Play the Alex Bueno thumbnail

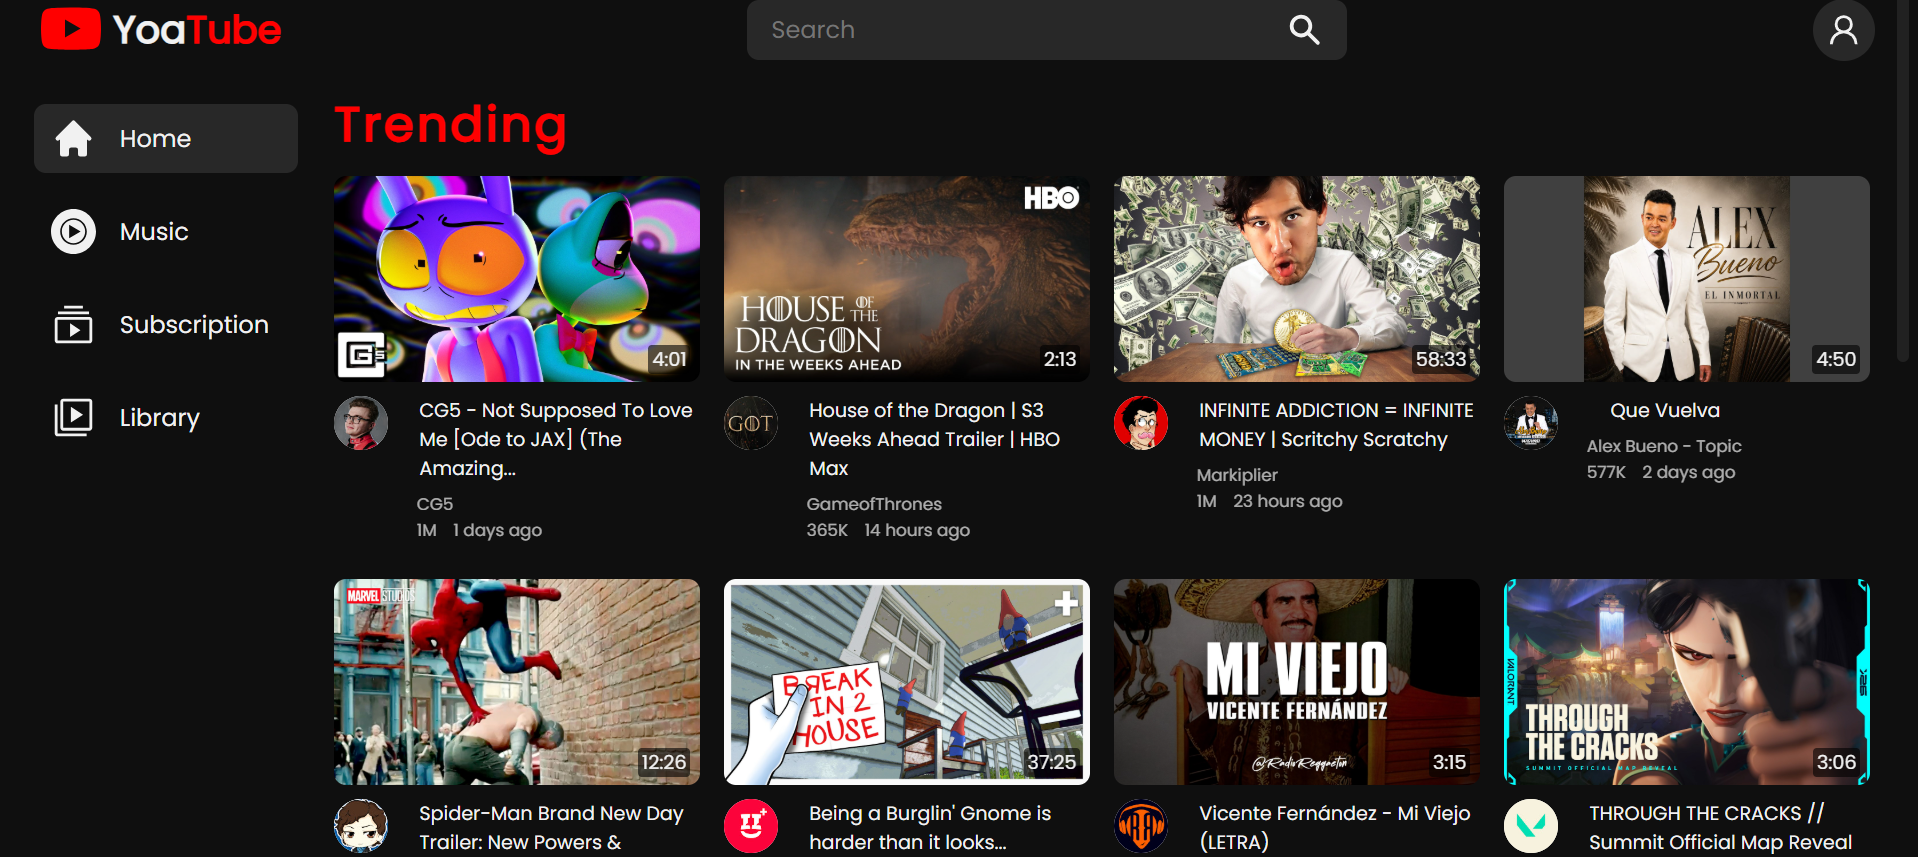tap(1687, 279)
